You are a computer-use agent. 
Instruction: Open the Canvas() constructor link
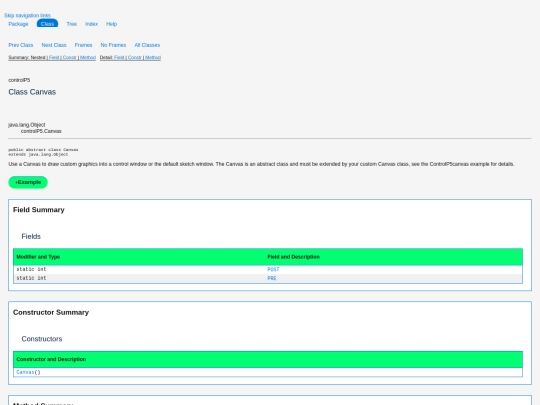[28, 372]
